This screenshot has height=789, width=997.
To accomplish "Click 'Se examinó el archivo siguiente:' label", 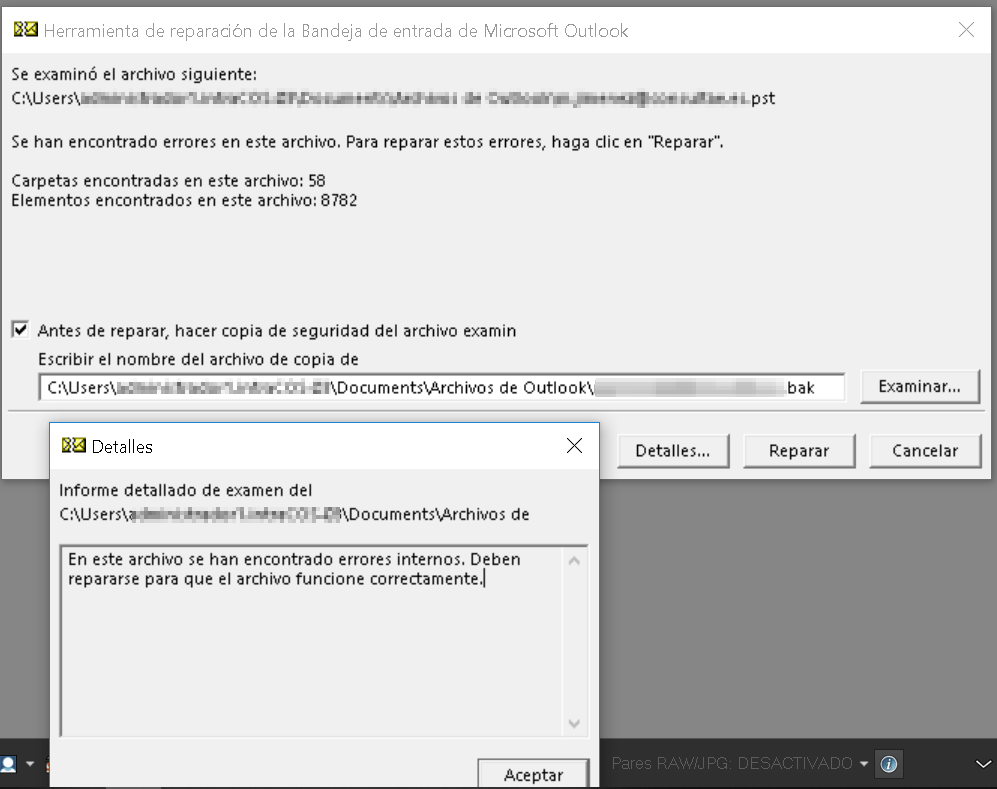I will point(134,74).
